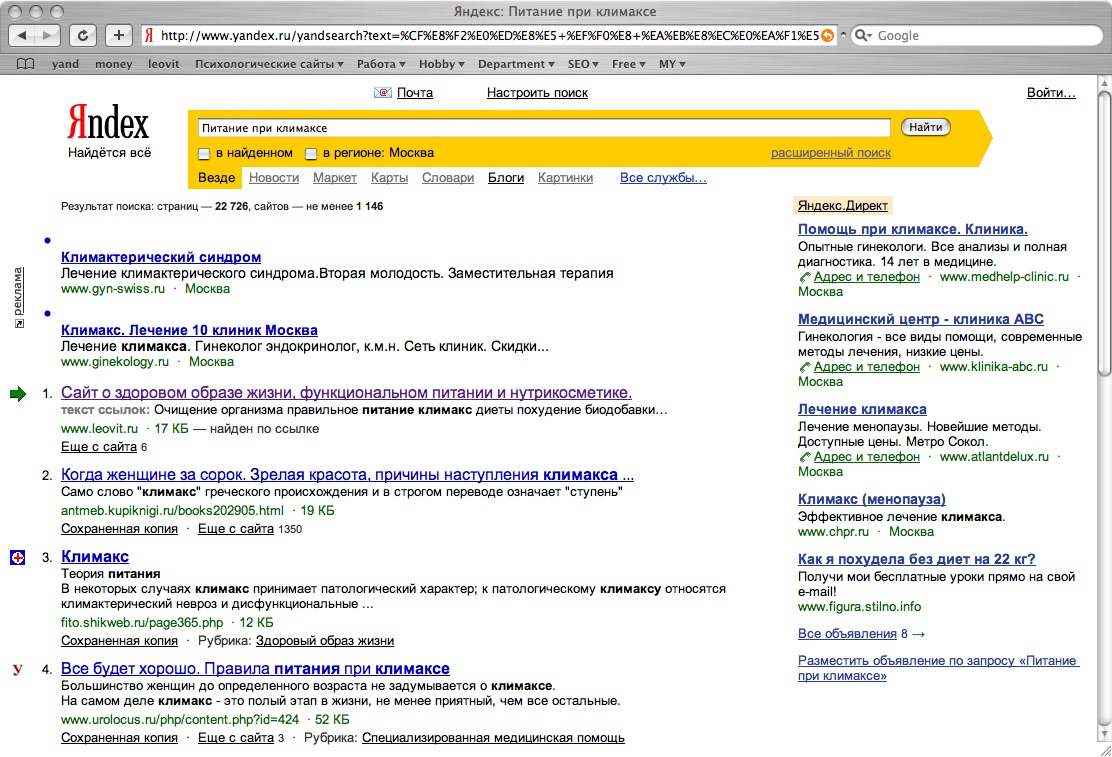1112x757 pixels.
Task: Click the Найти search button
Action: pyautogui.click(x=925, y=127)
